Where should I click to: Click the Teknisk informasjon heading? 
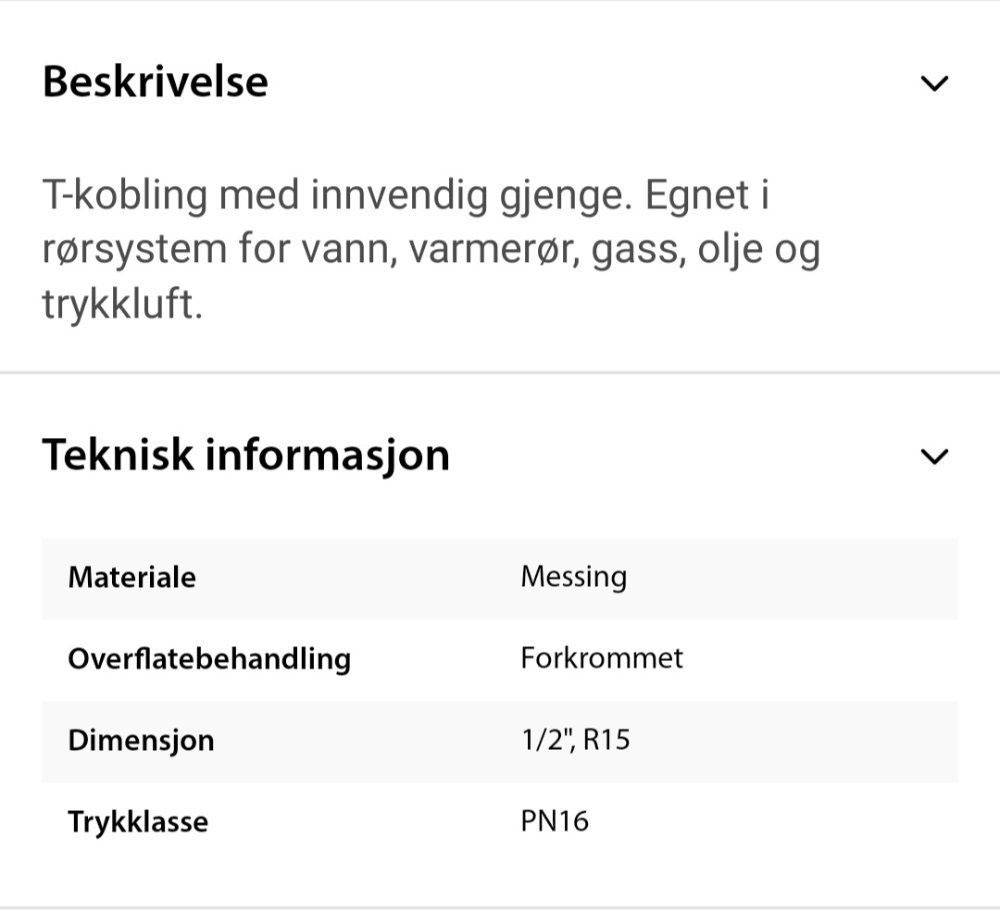pos(245,454)
